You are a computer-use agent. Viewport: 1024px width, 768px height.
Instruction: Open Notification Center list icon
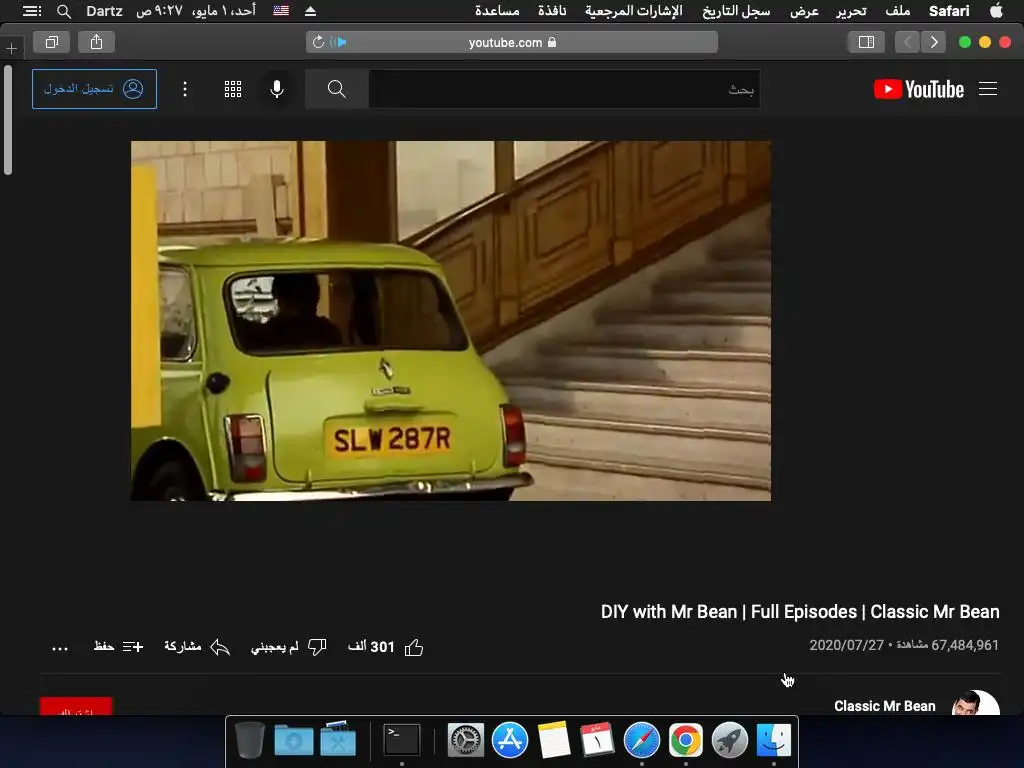tap(31, 10)
